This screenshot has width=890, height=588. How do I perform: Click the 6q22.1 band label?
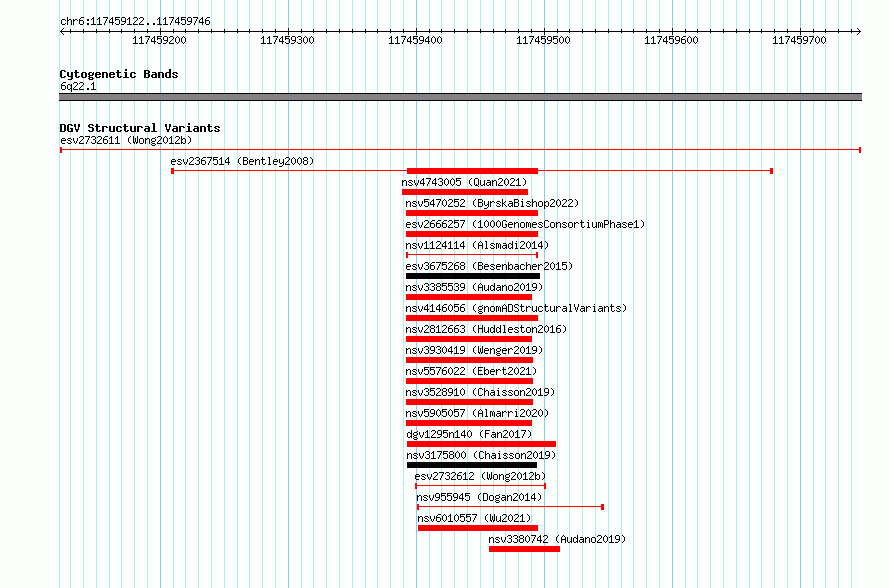point(78,86)
